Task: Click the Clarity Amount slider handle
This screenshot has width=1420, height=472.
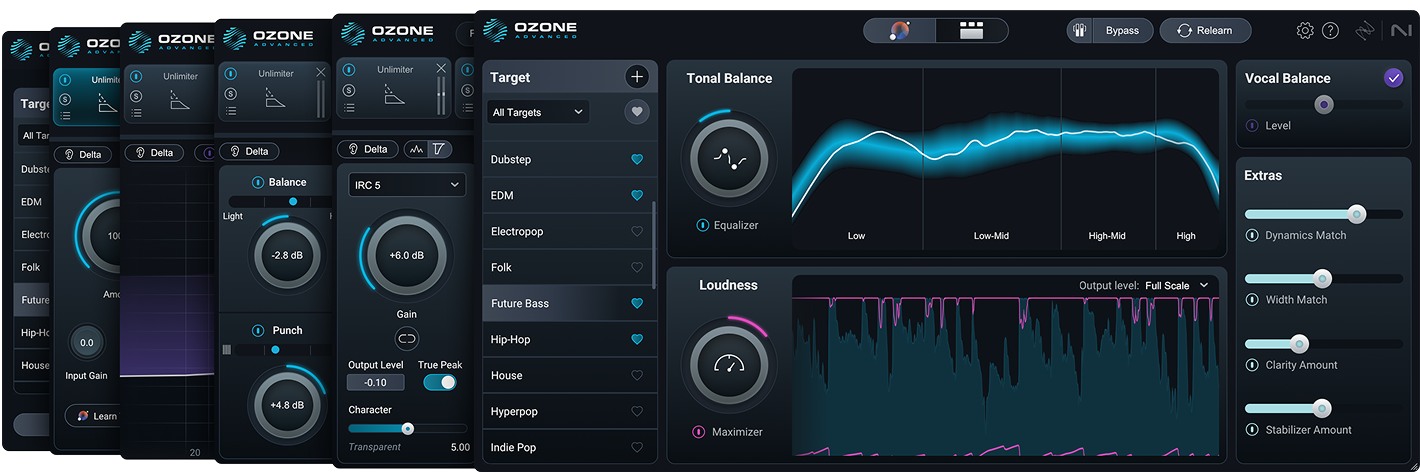Action: pos(1299,344)
